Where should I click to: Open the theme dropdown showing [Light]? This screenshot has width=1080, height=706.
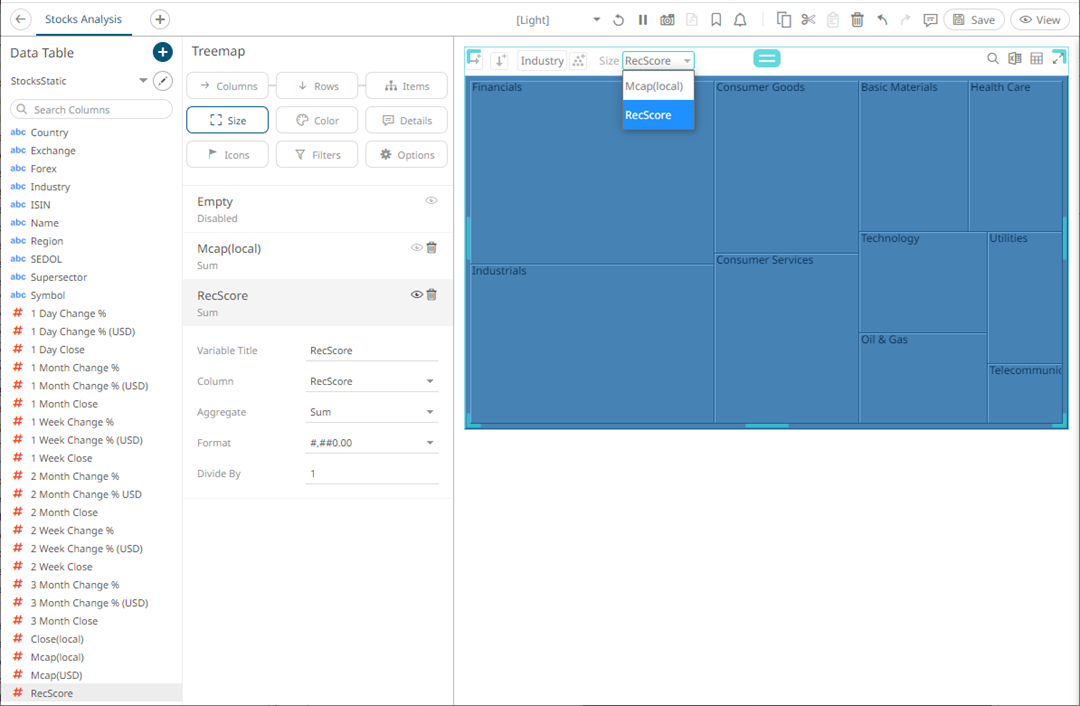pos(558,20)
